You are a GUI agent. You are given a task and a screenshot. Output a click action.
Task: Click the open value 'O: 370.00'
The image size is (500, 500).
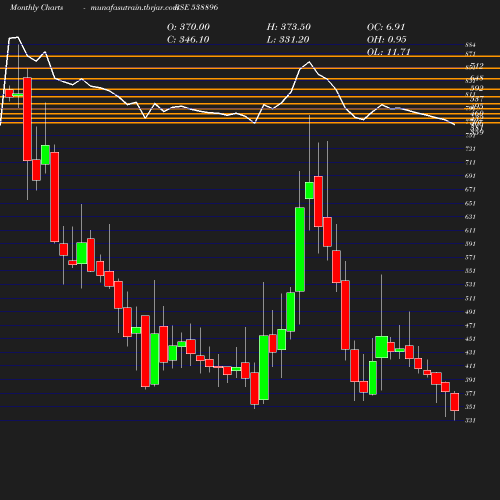tap(188, 27)
